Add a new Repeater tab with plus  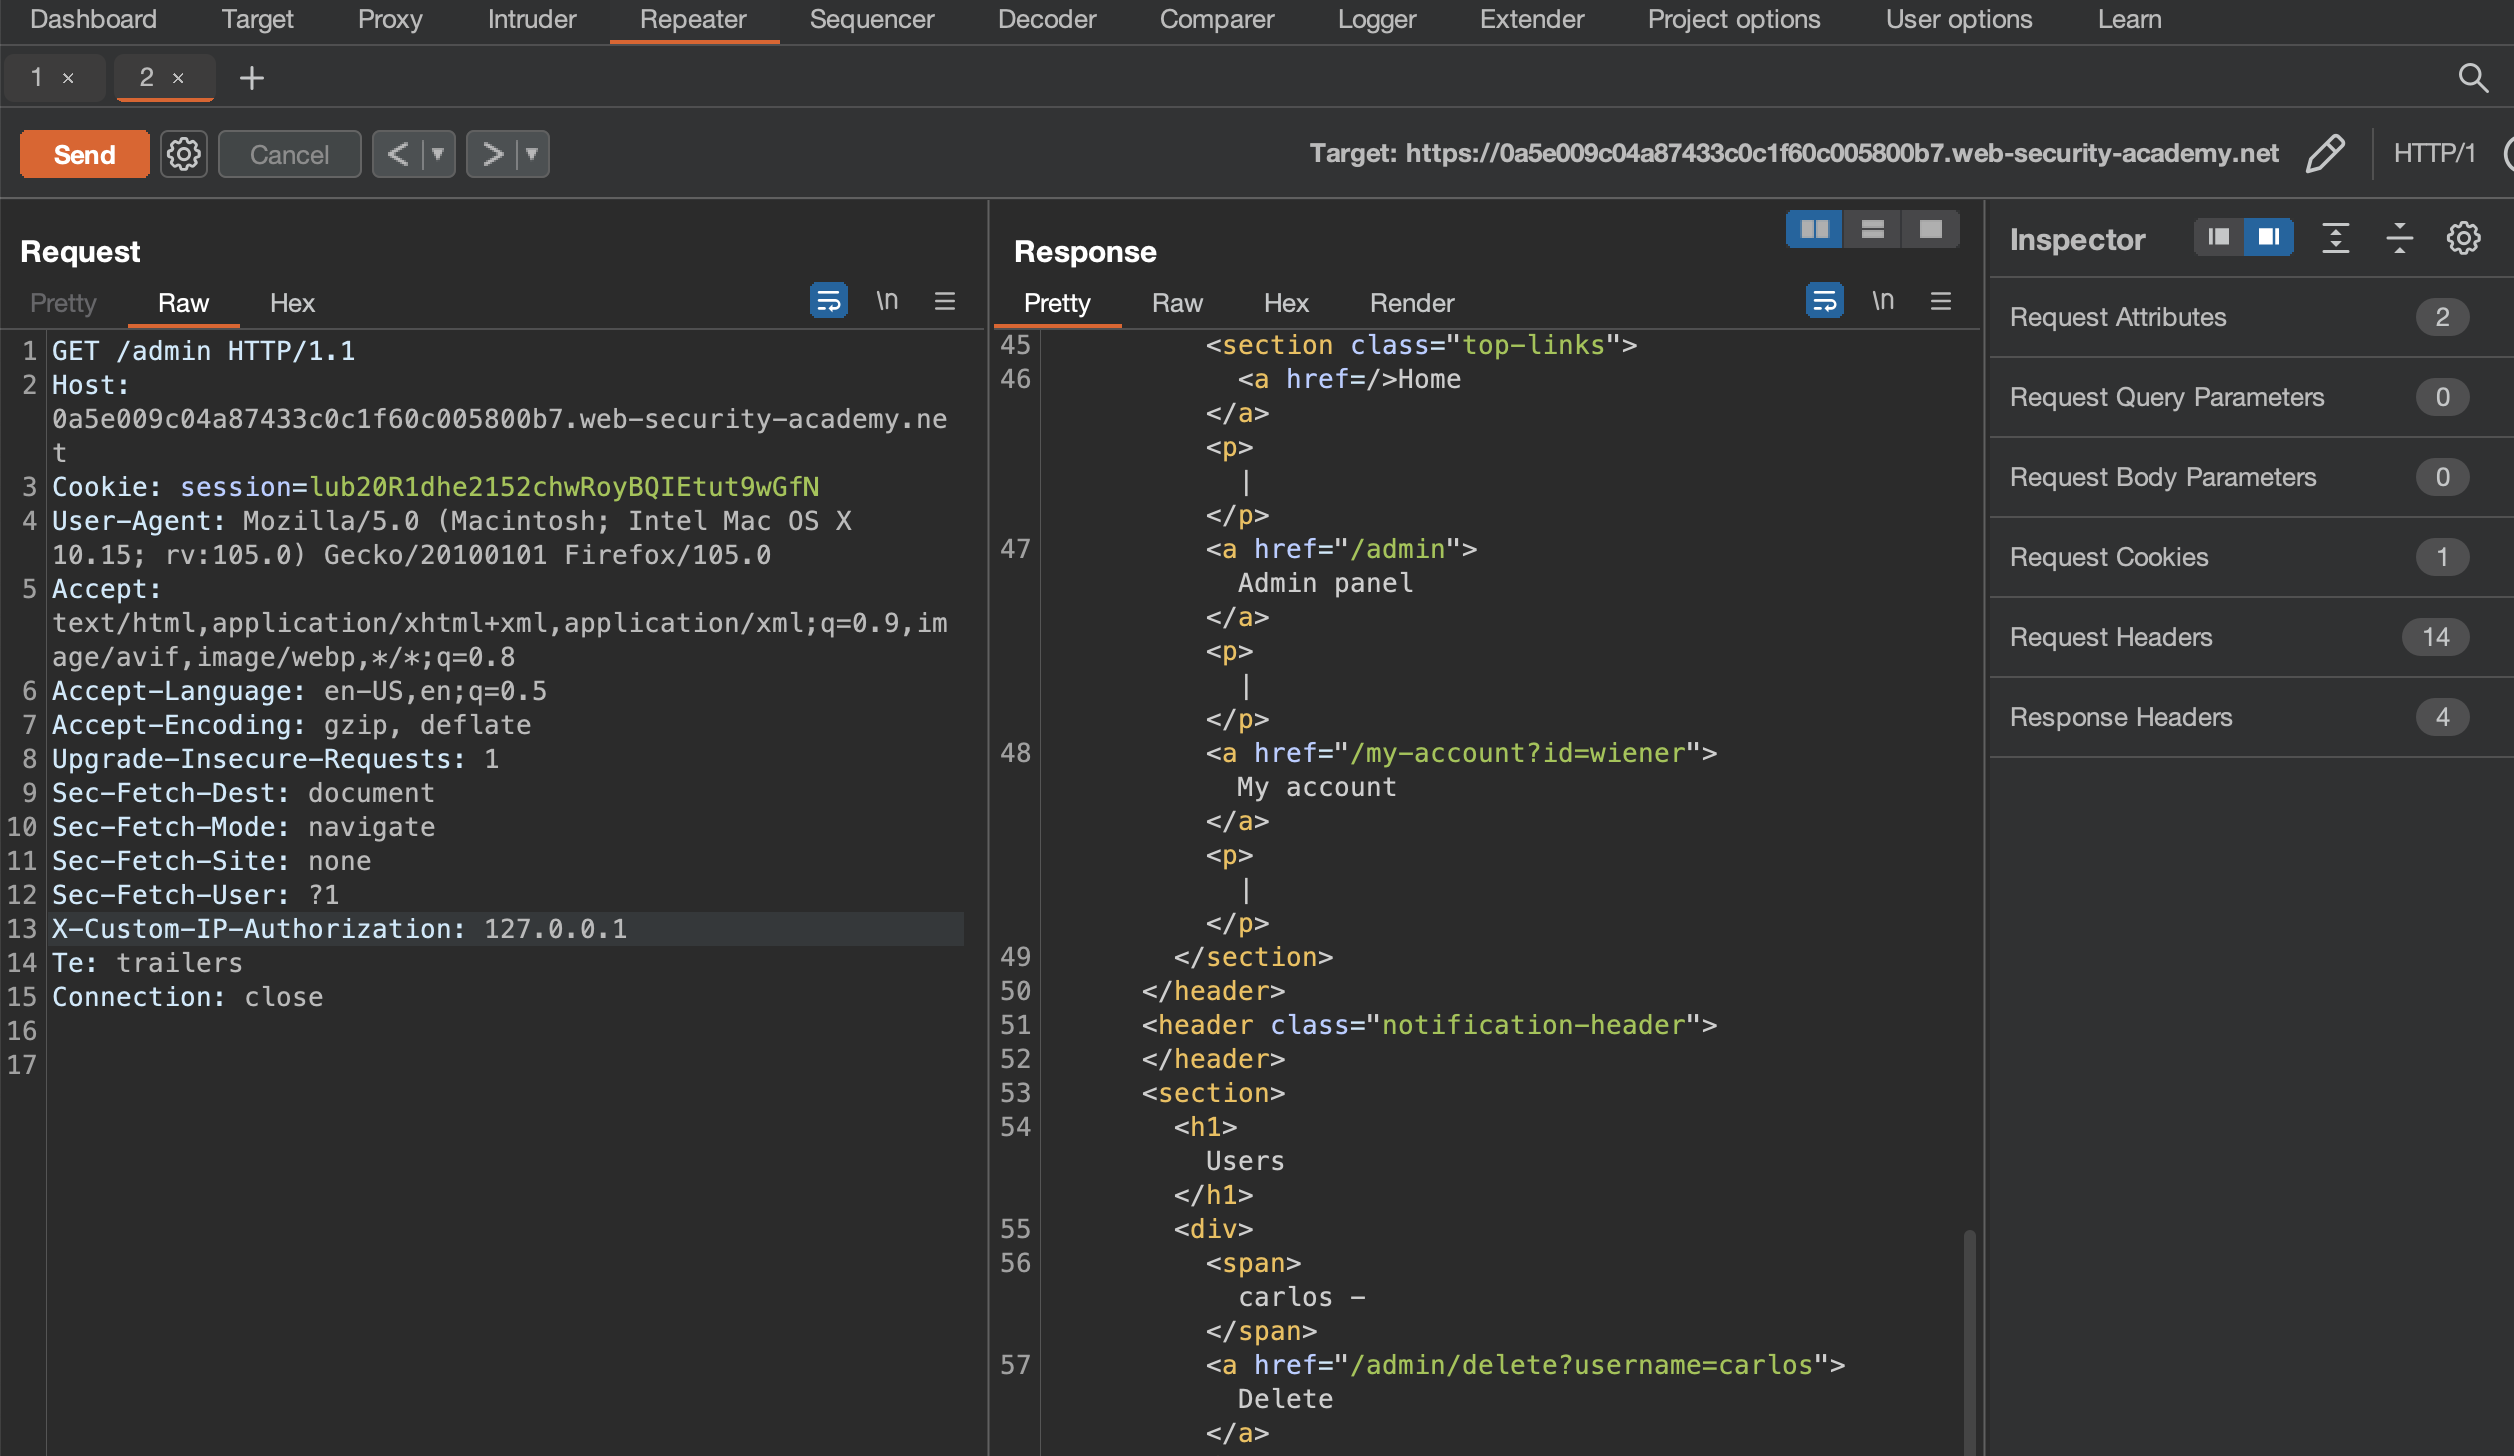pyautogui.click(x=252, y=77)
